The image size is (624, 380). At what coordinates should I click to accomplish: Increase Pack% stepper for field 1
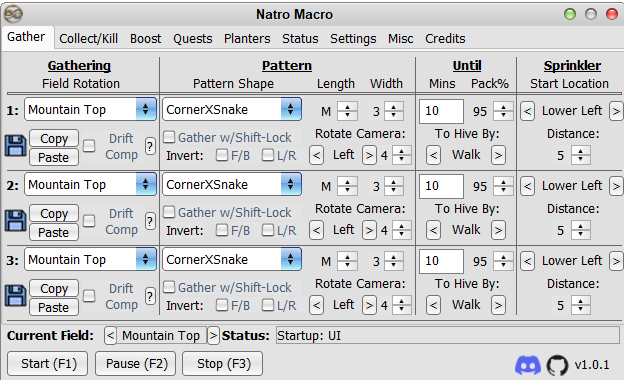503,107
